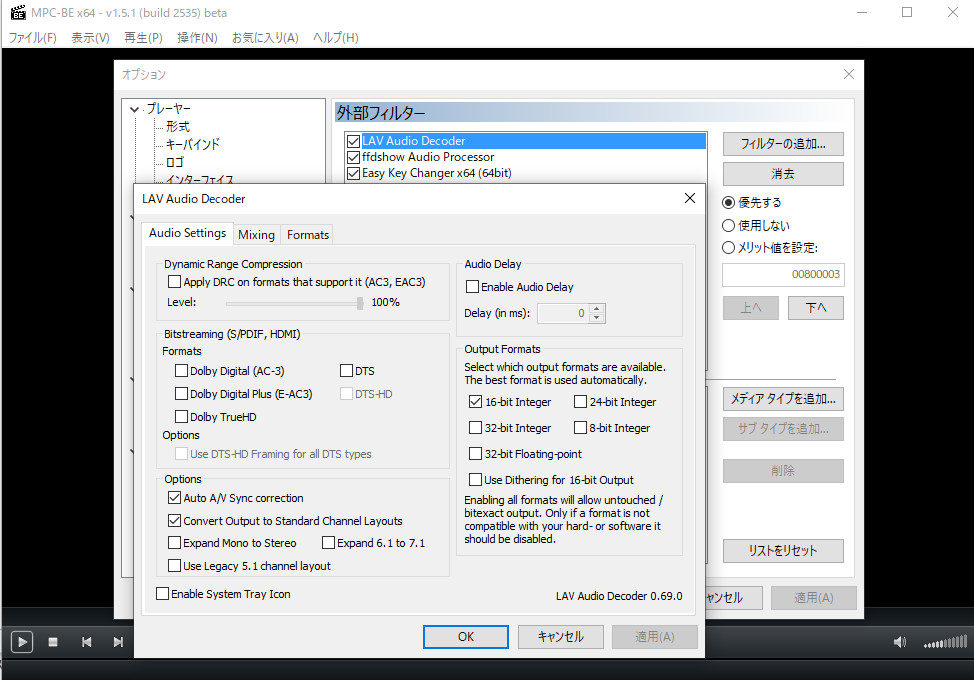Increase audio delay with the up stepper arrow

click(596, 309)
